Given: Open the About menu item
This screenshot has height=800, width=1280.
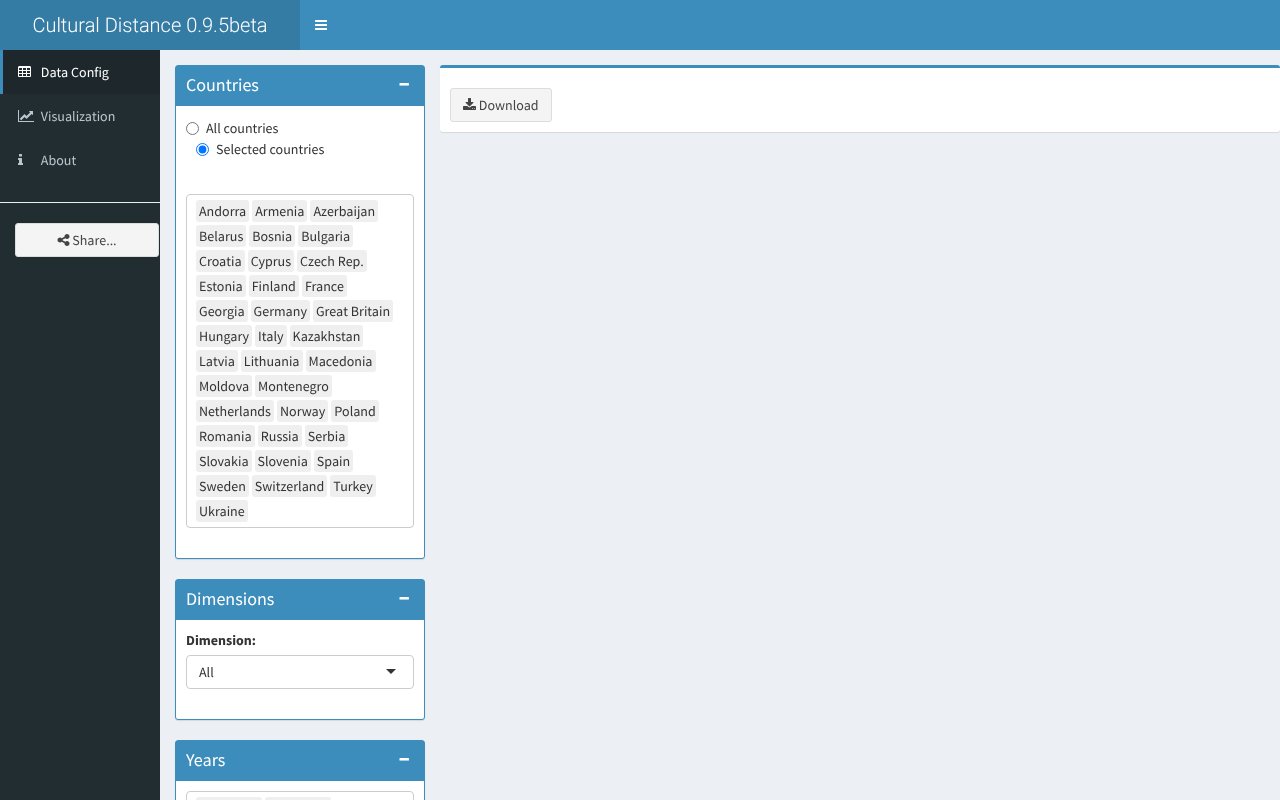Looking at the screenshot, I should [x=58, y=160].
